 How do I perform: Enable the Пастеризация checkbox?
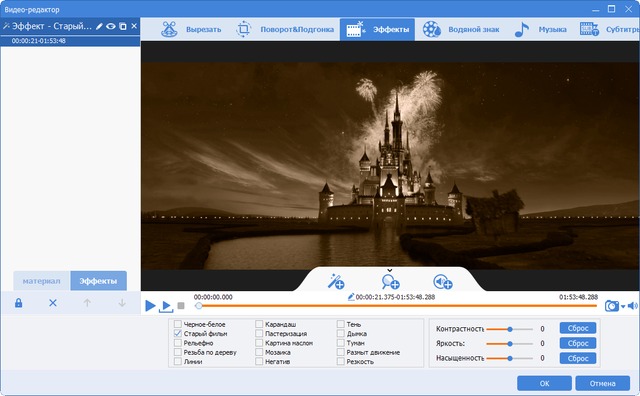click(259, 334)
